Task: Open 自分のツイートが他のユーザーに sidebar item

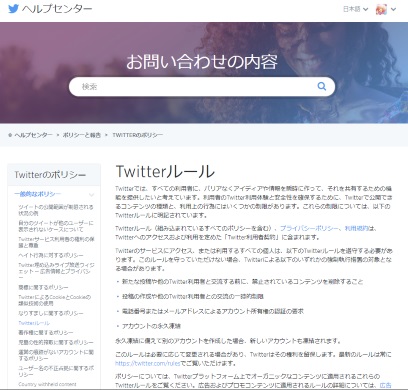Action: pos(56,226)
